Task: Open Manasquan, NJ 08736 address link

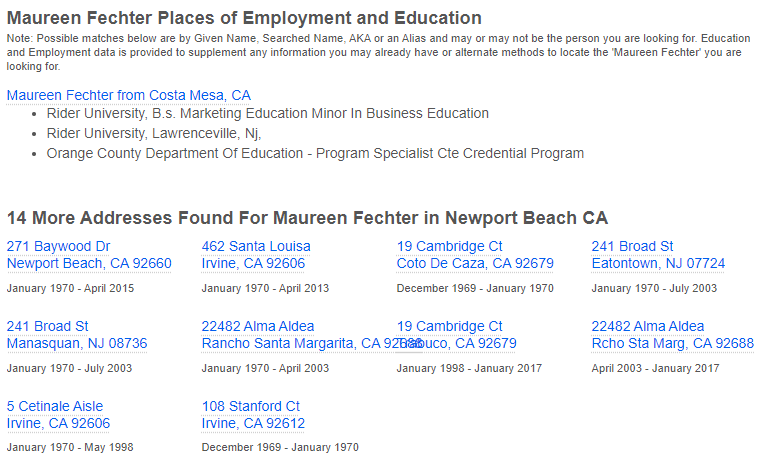Action: coord(77,343)
